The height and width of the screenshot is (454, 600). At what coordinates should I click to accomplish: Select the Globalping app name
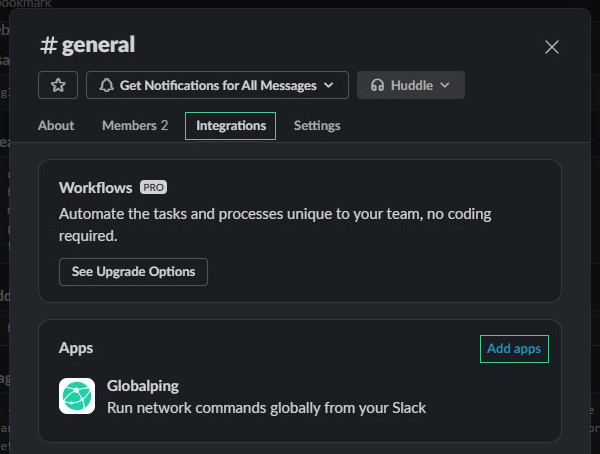(x=143, y=386)
